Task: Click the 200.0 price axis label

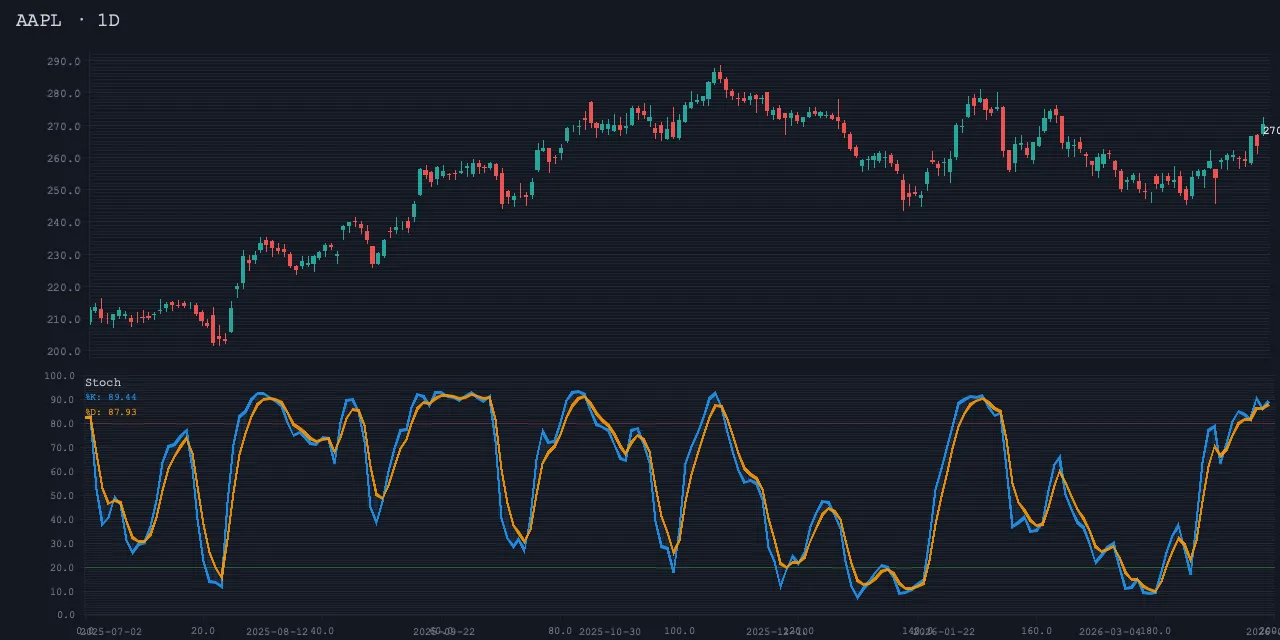Action: pyautogui.click(x=63, y=352)
